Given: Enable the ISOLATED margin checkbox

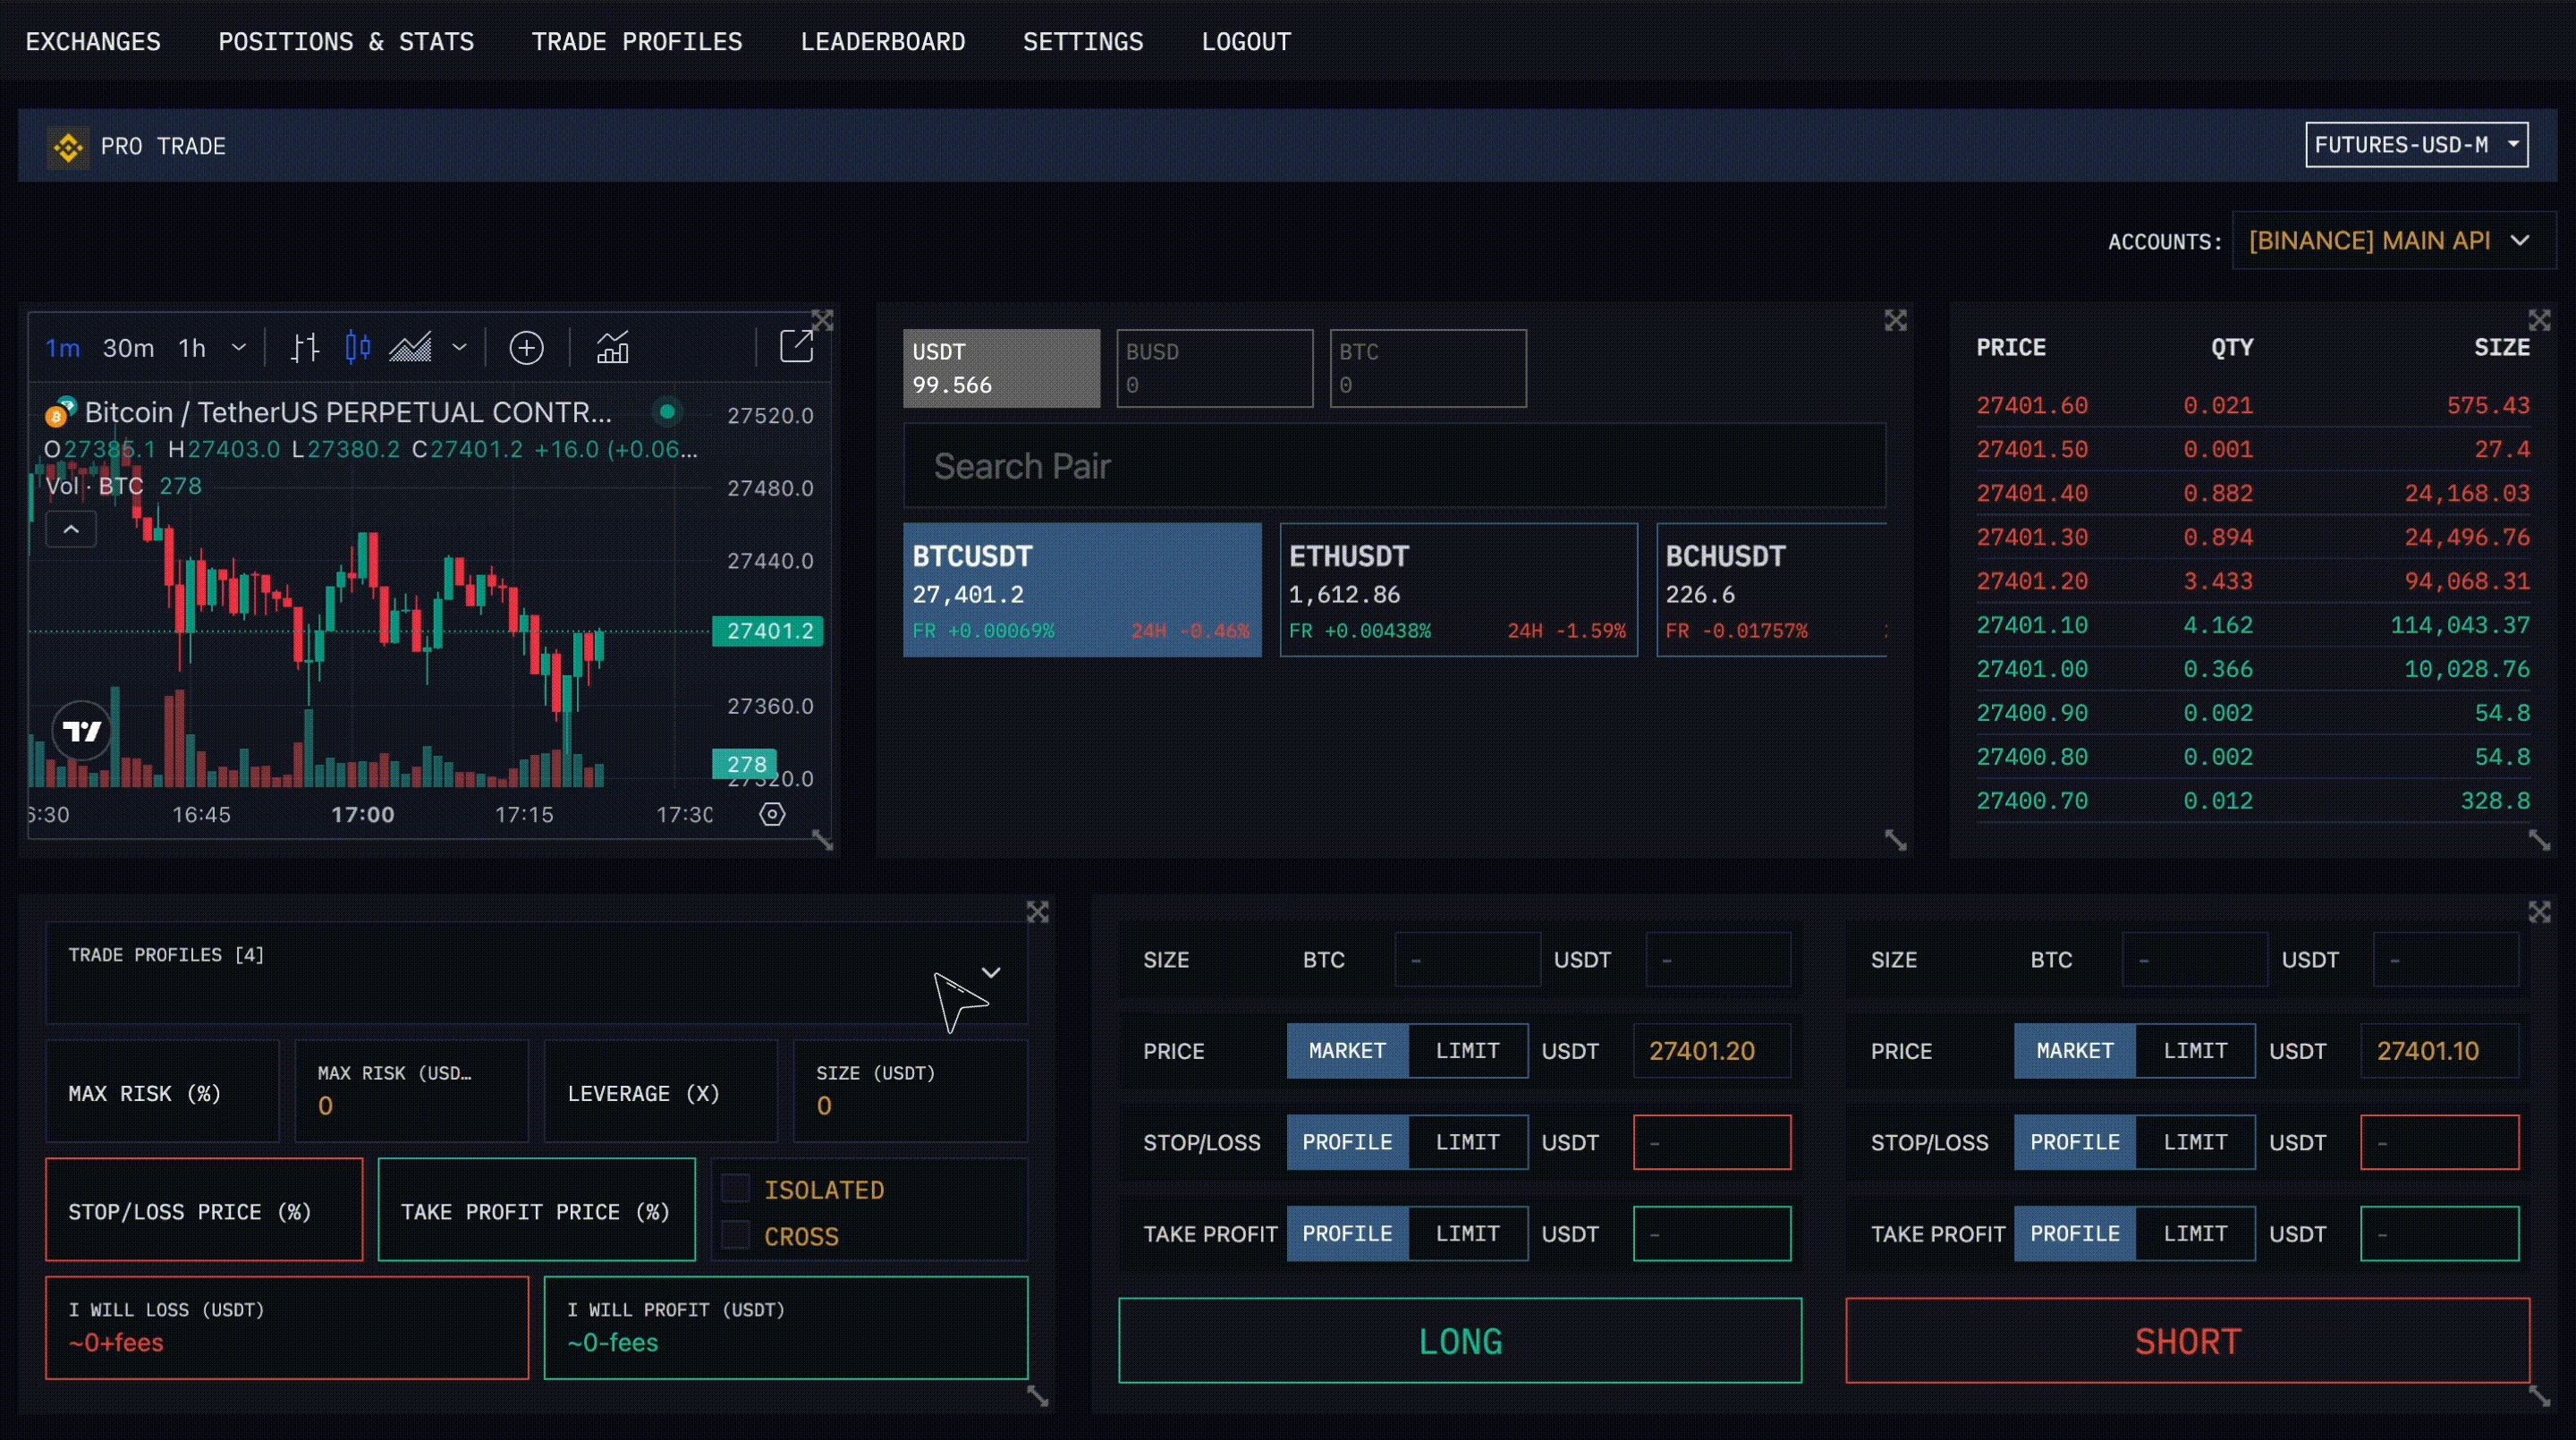Looking at the screenshot, I should [x=736, y=1189].
